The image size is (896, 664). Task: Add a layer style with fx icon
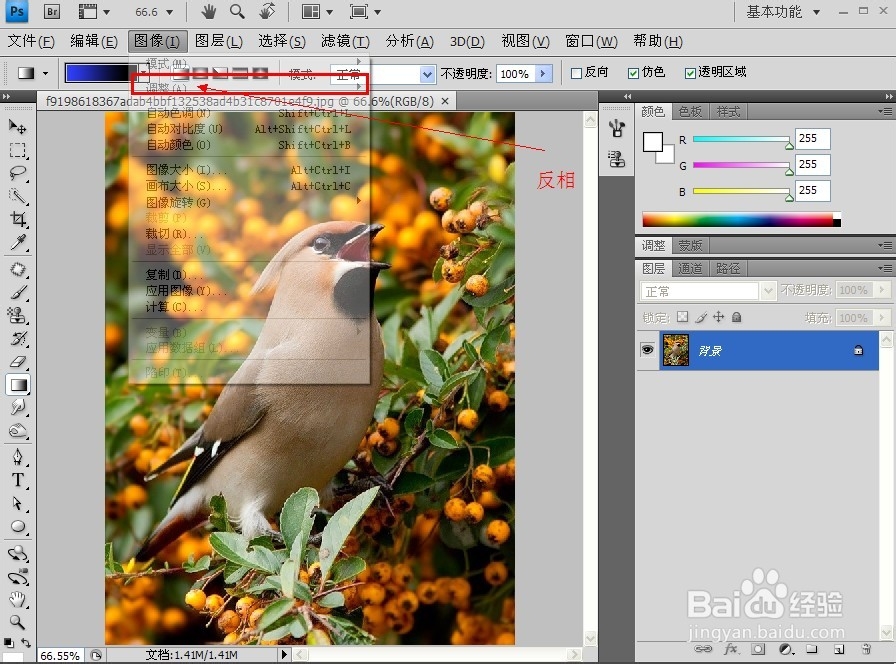(731, 649)
